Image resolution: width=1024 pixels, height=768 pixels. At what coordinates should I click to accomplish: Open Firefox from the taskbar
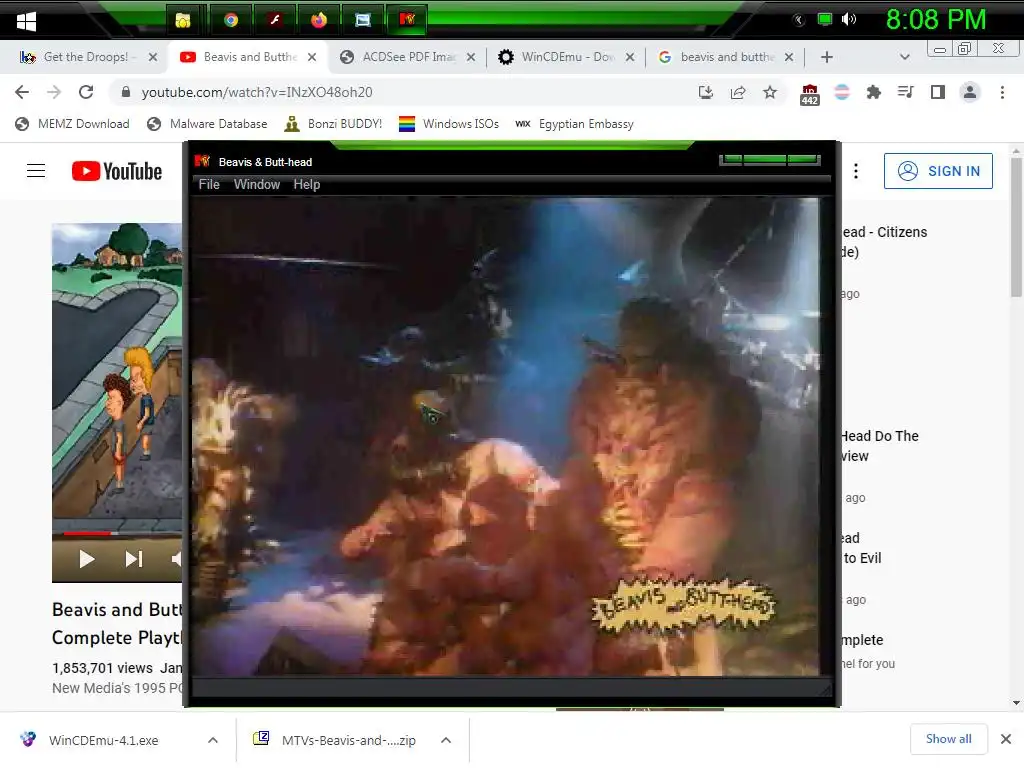pos(319,20)
